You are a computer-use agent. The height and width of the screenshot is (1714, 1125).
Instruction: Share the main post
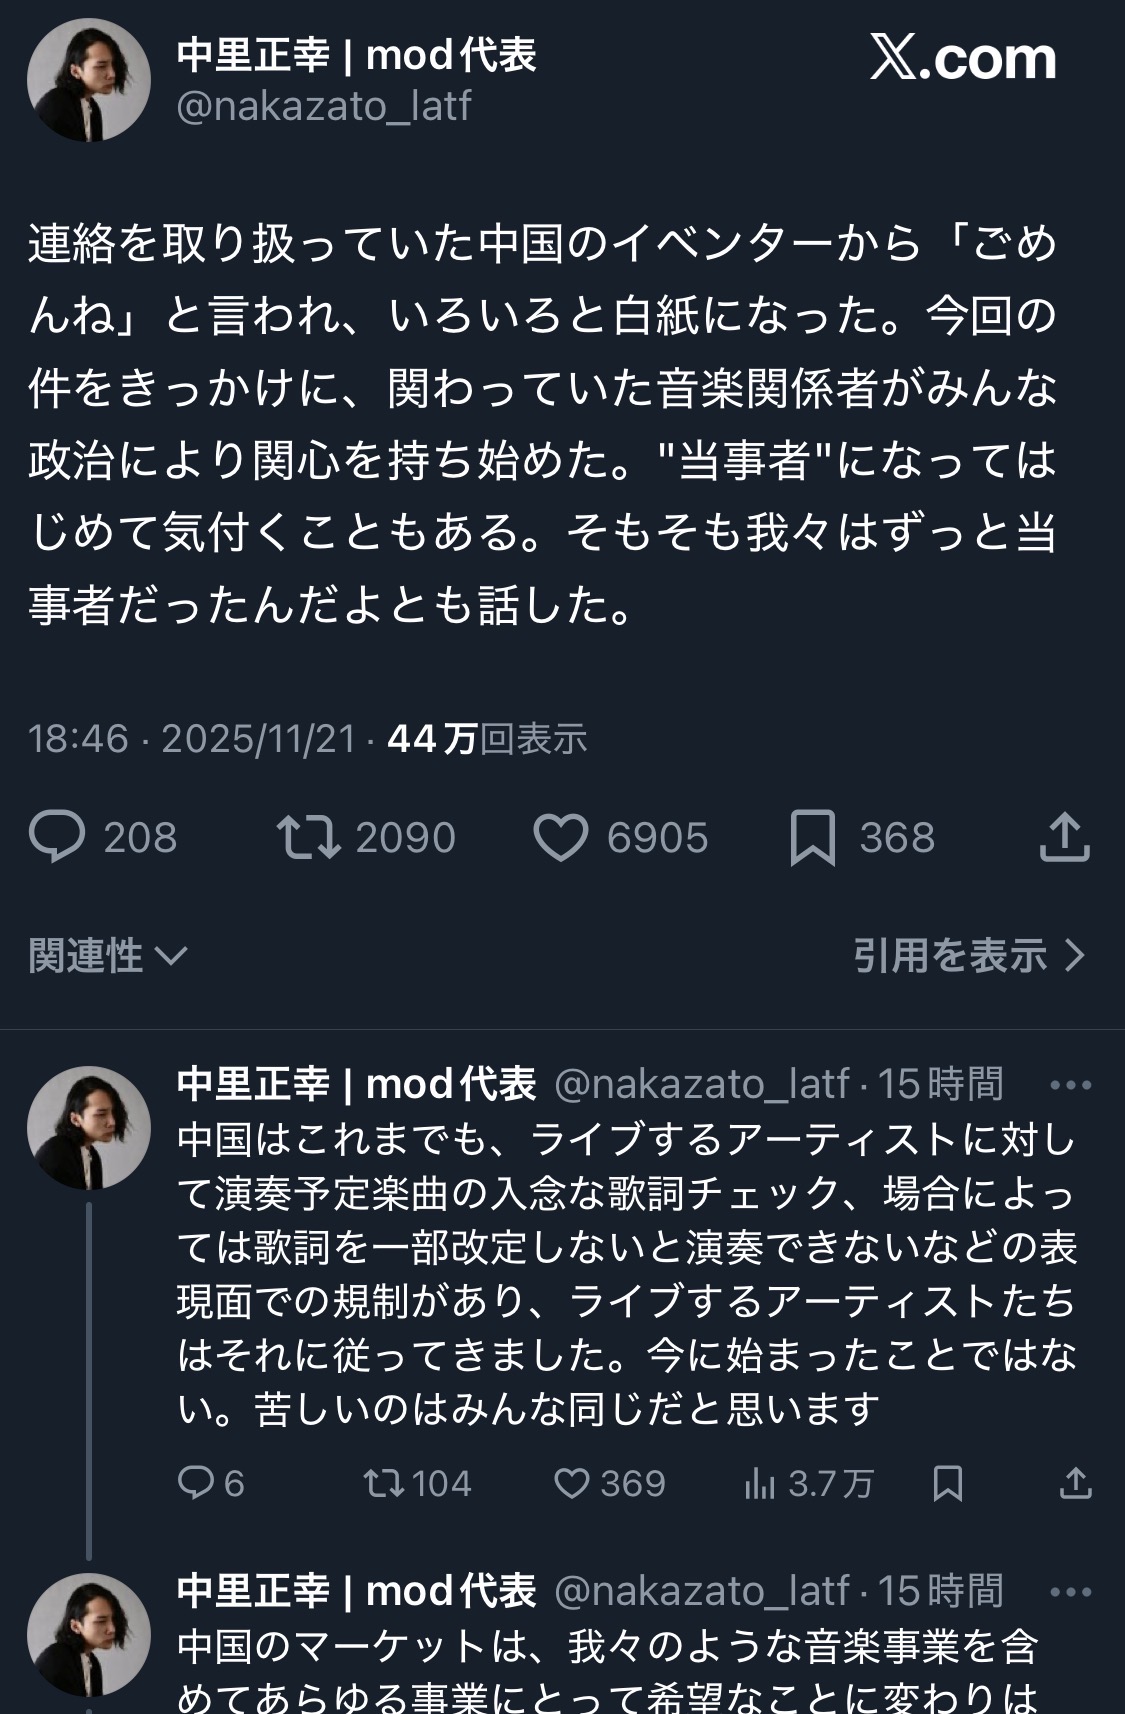point(1064,838)
